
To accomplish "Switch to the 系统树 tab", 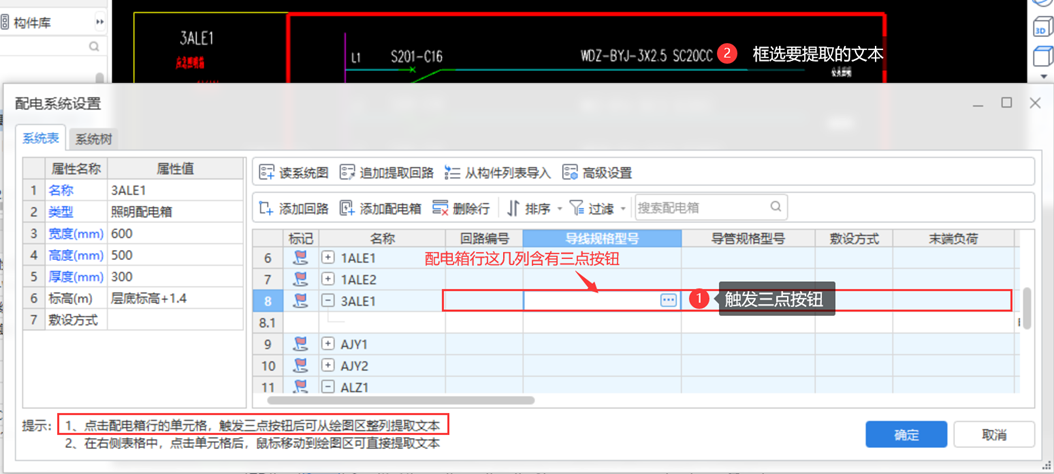I will pos(93,139).
